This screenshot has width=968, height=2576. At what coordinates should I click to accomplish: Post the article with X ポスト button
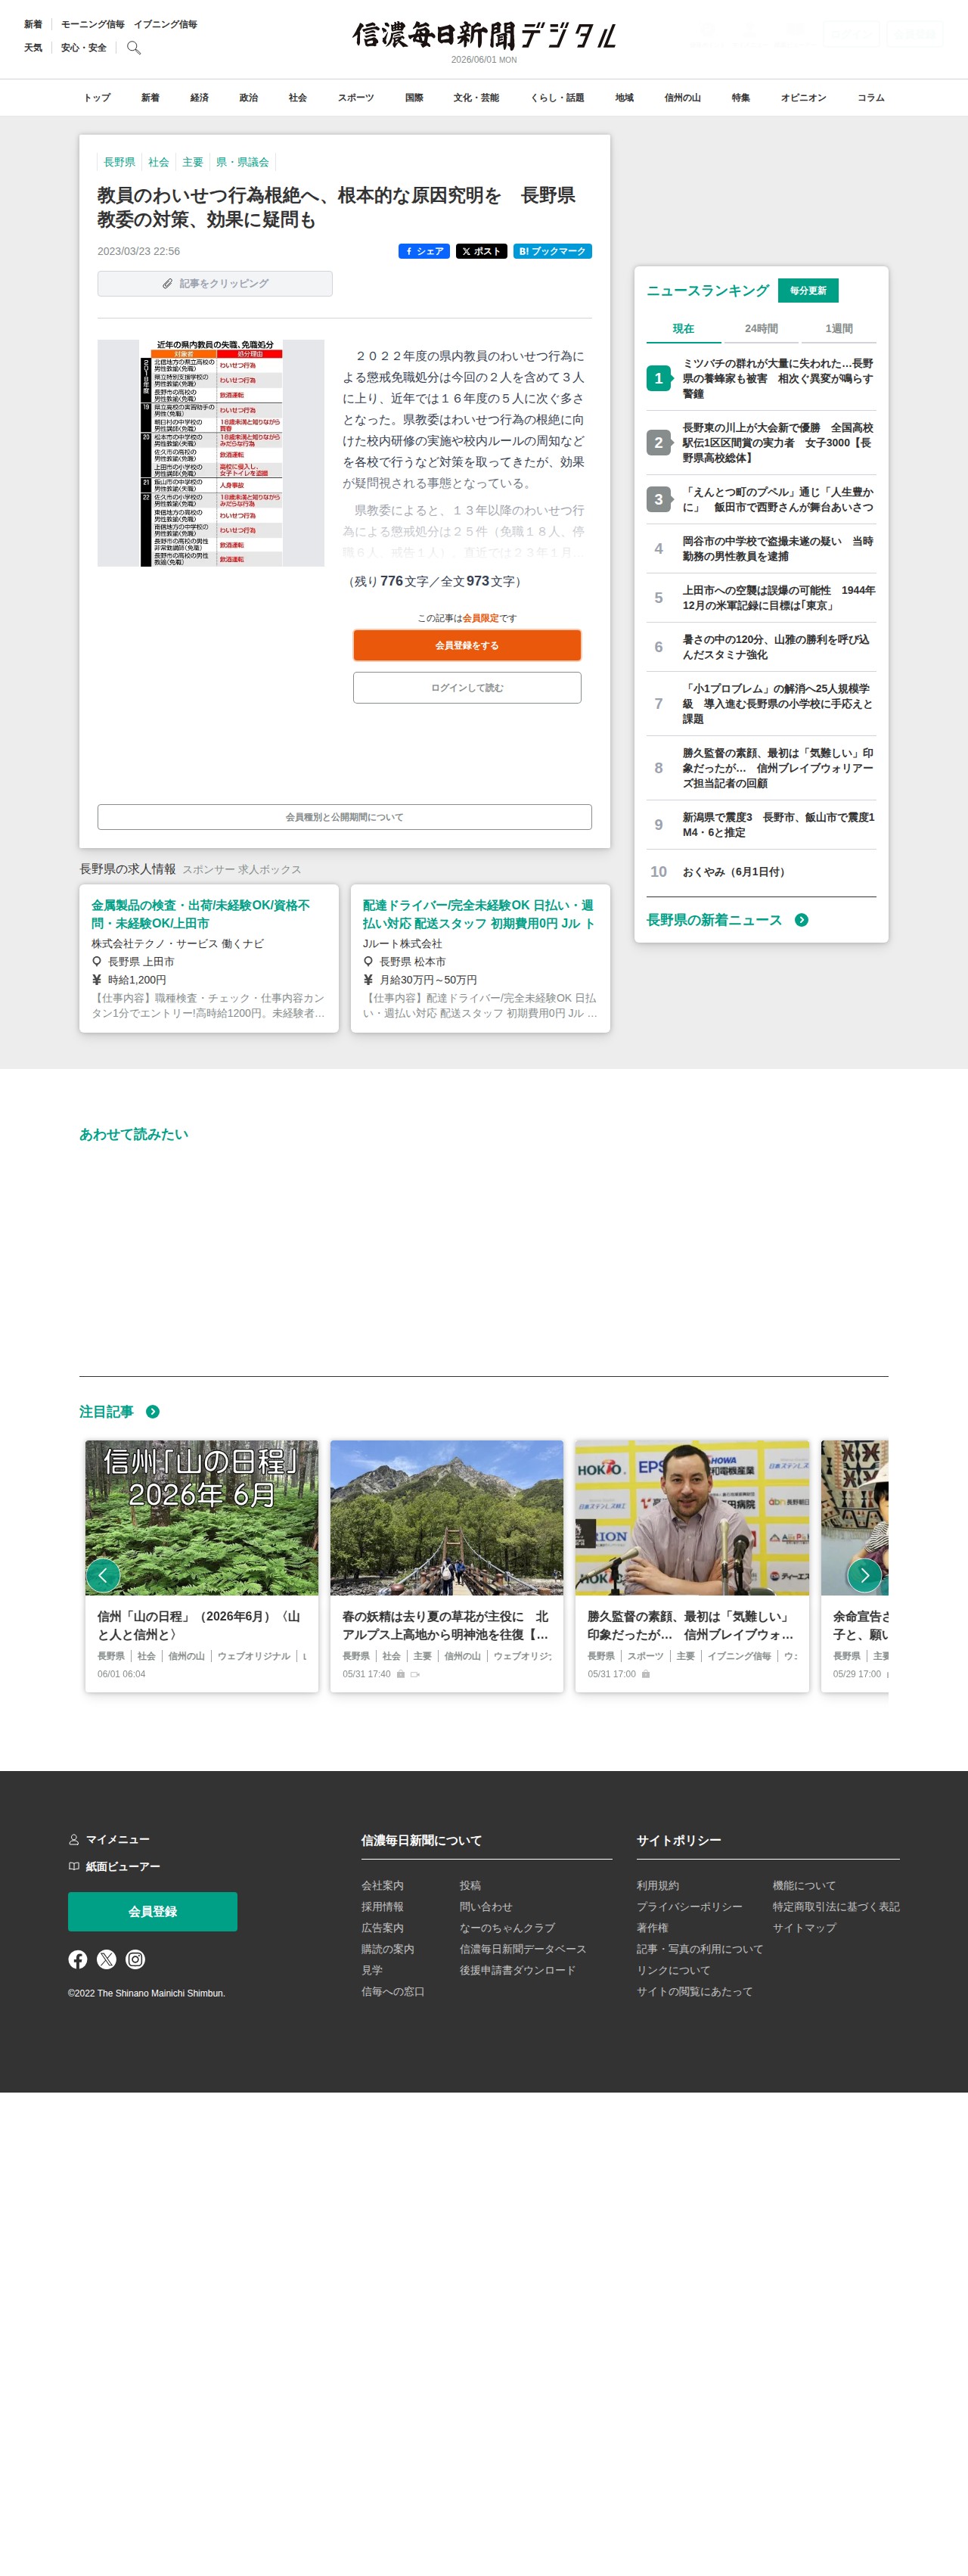pos(481,251)
